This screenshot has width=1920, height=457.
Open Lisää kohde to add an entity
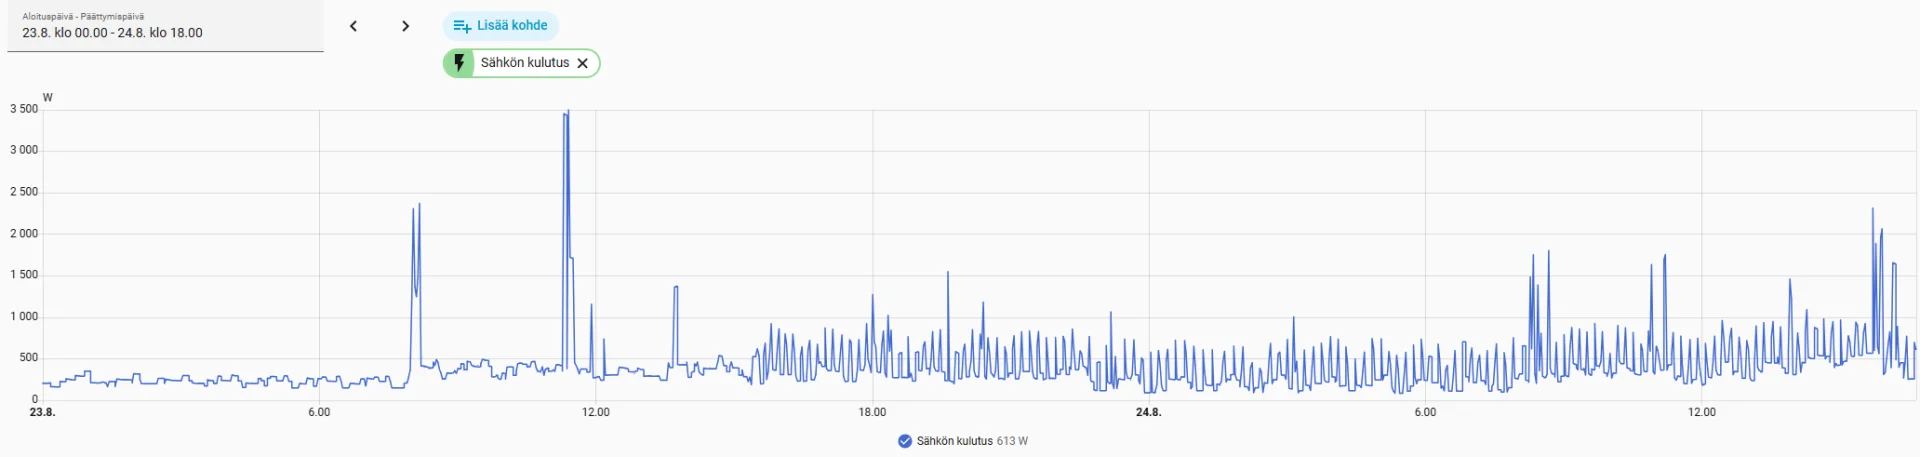[501, 25]
